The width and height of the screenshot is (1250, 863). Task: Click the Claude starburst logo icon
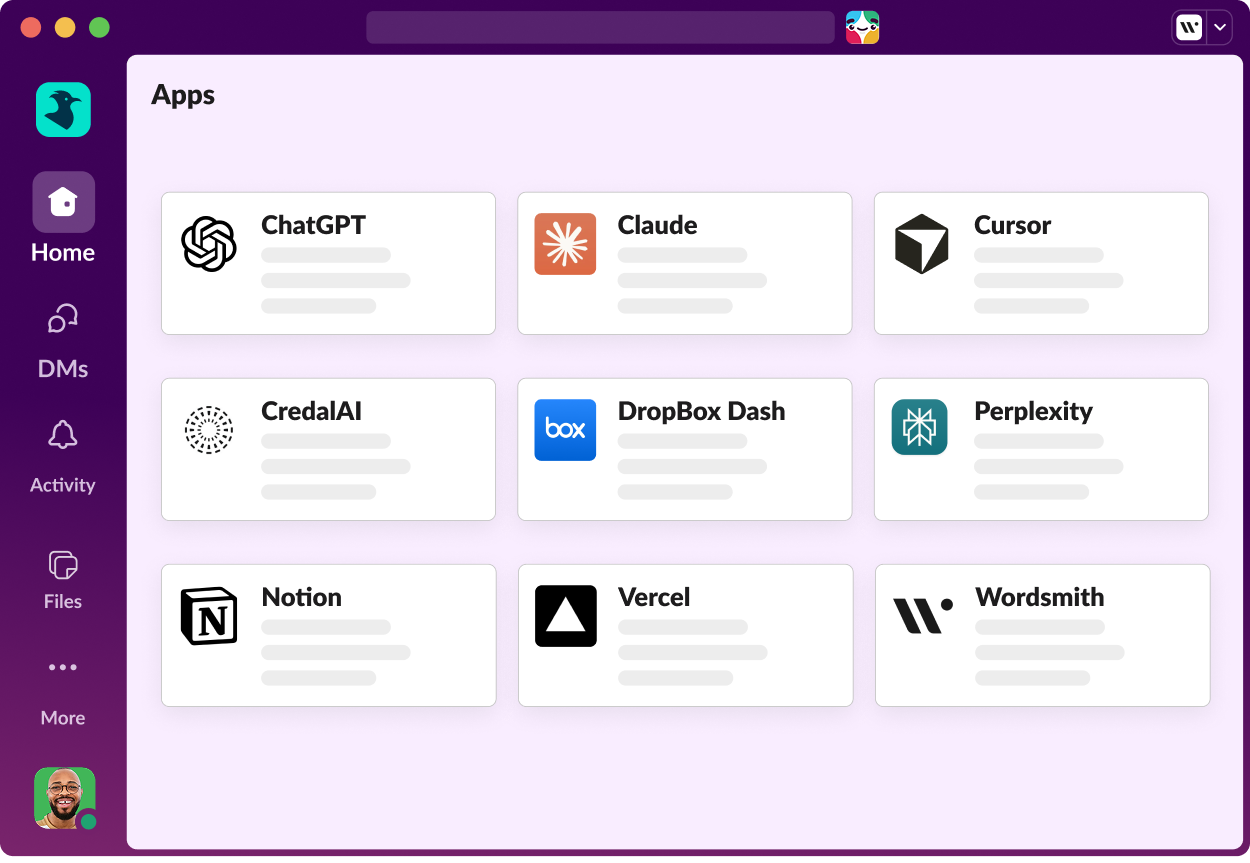click(565, 244)
